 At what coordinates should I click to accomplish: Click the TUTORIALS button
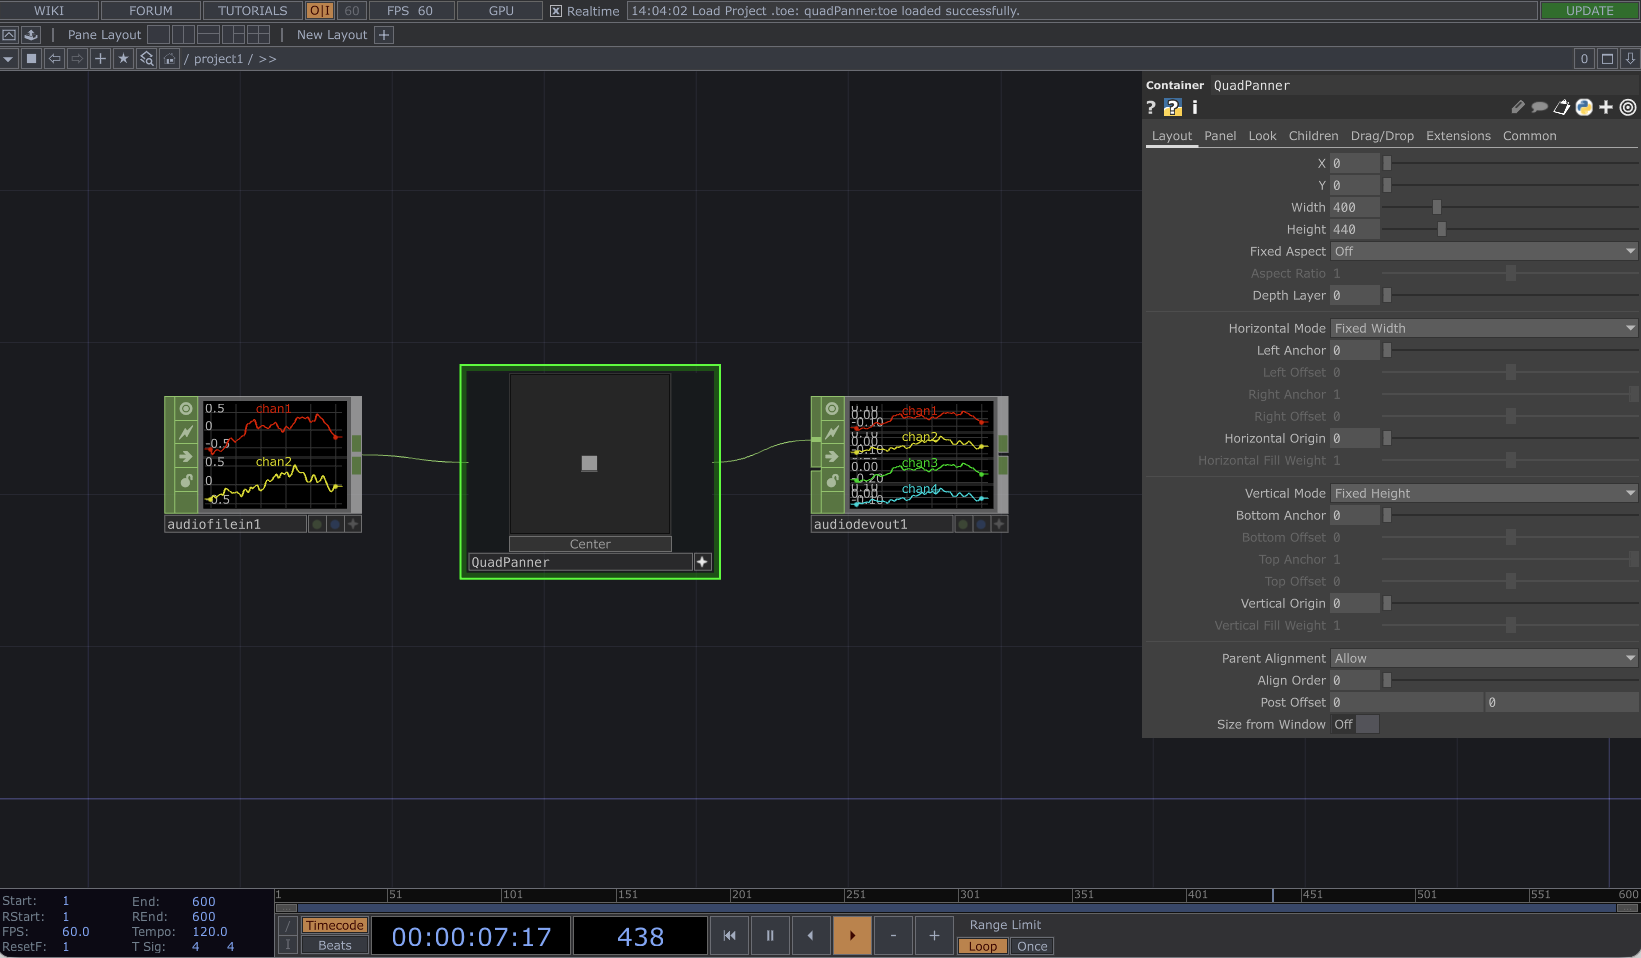point(253,11)
